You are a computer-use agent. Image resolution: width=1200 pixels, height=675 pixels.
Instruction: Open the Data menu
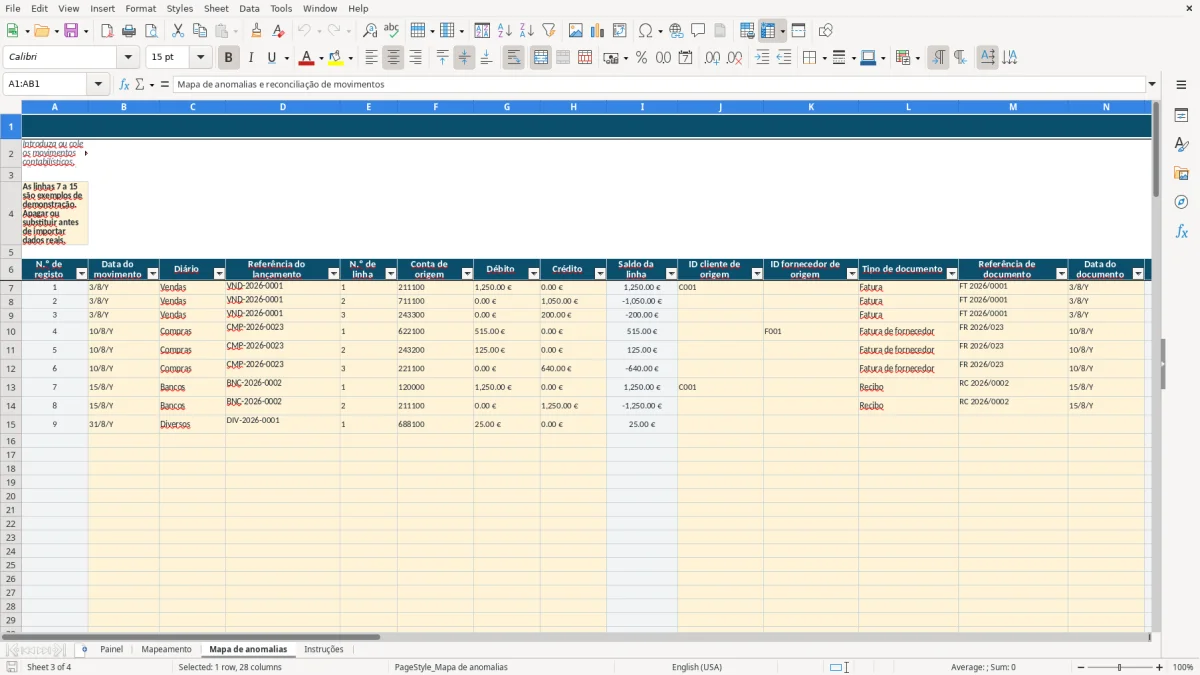click(x=249, y=8)
